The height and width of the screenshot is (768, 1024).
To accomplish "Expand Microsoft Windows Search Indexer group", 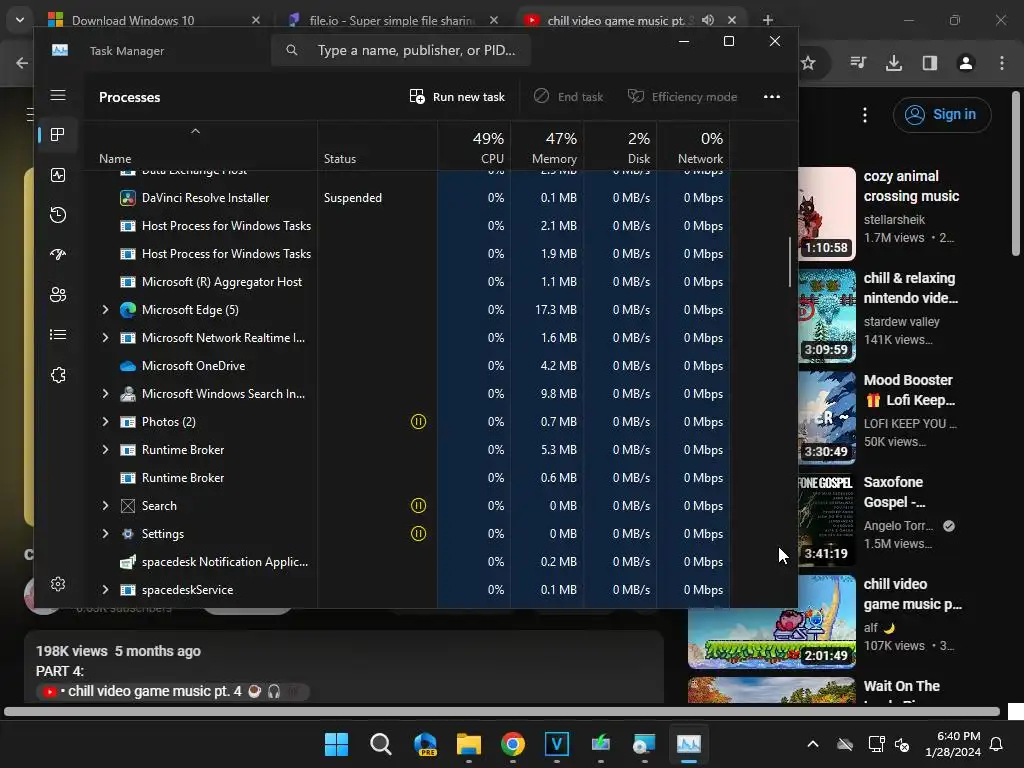I will click(105, 394).
